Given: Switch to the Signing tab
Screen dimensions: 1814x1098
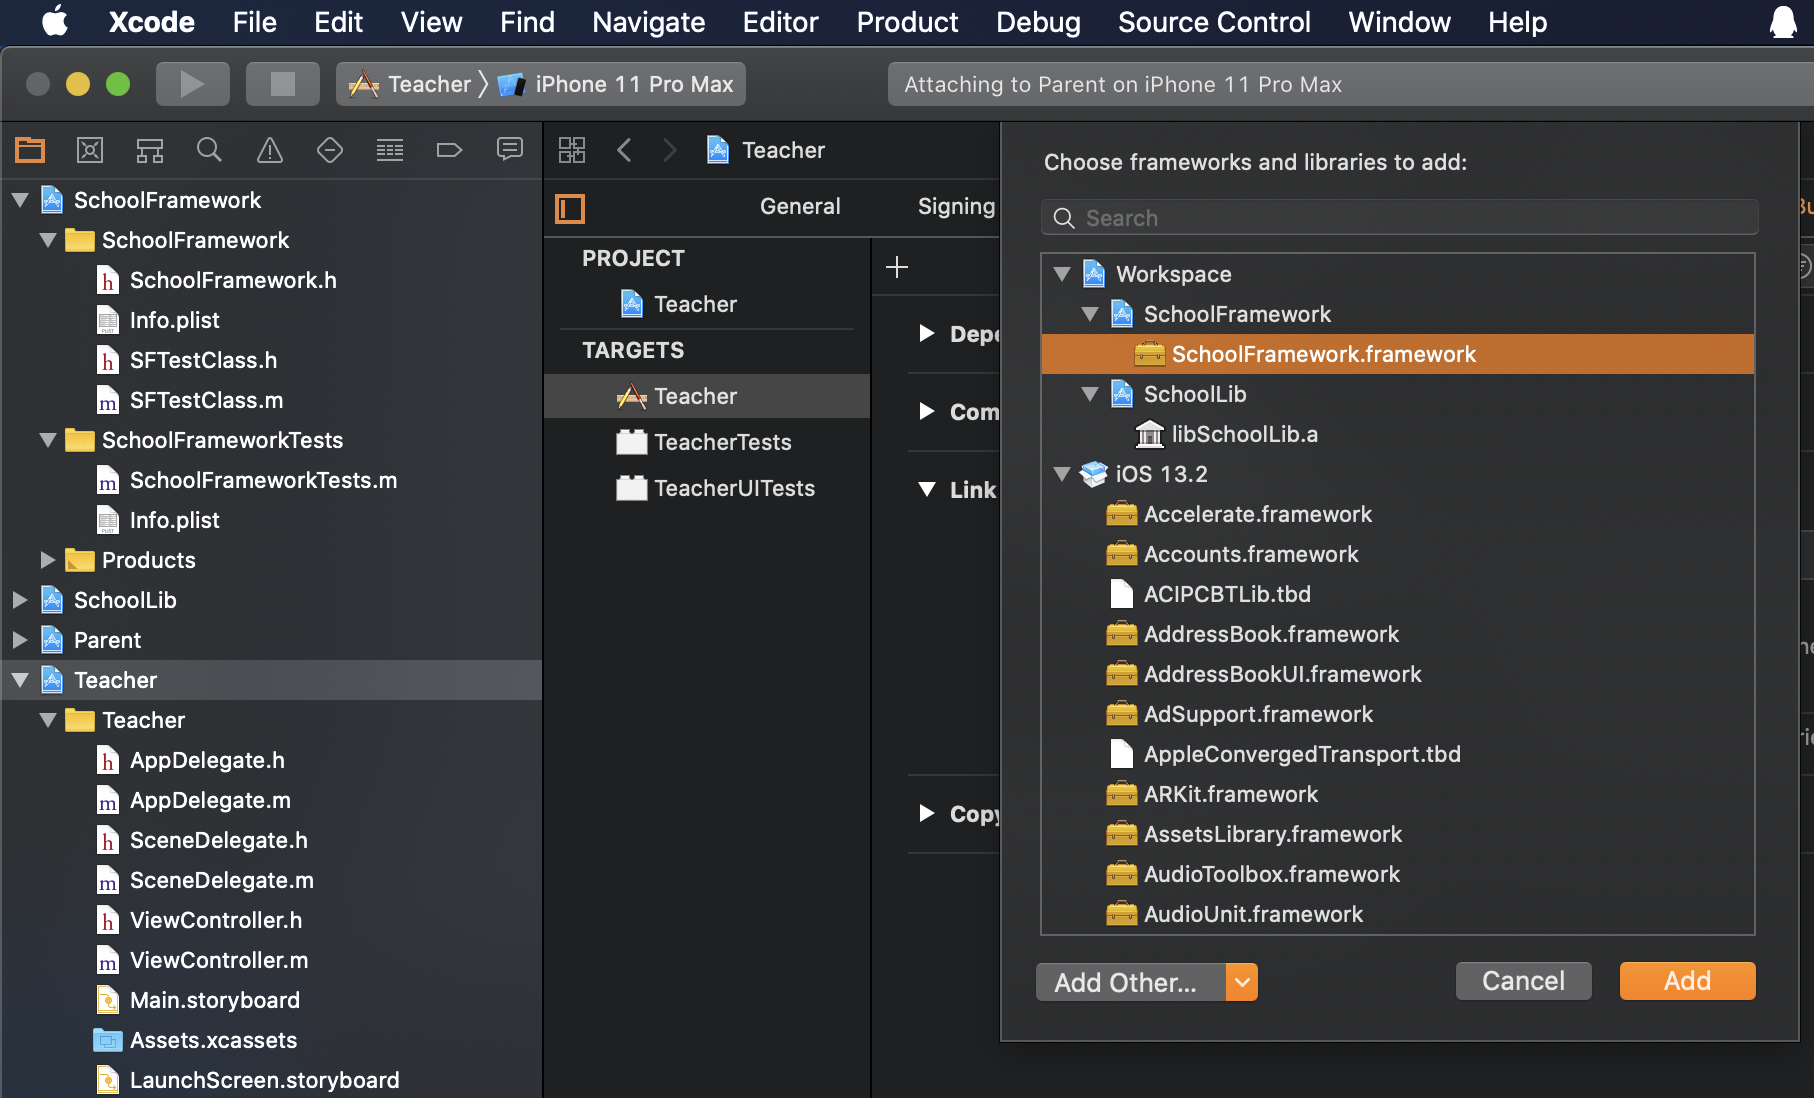Looking at the screenshot, I should (957, 207).
